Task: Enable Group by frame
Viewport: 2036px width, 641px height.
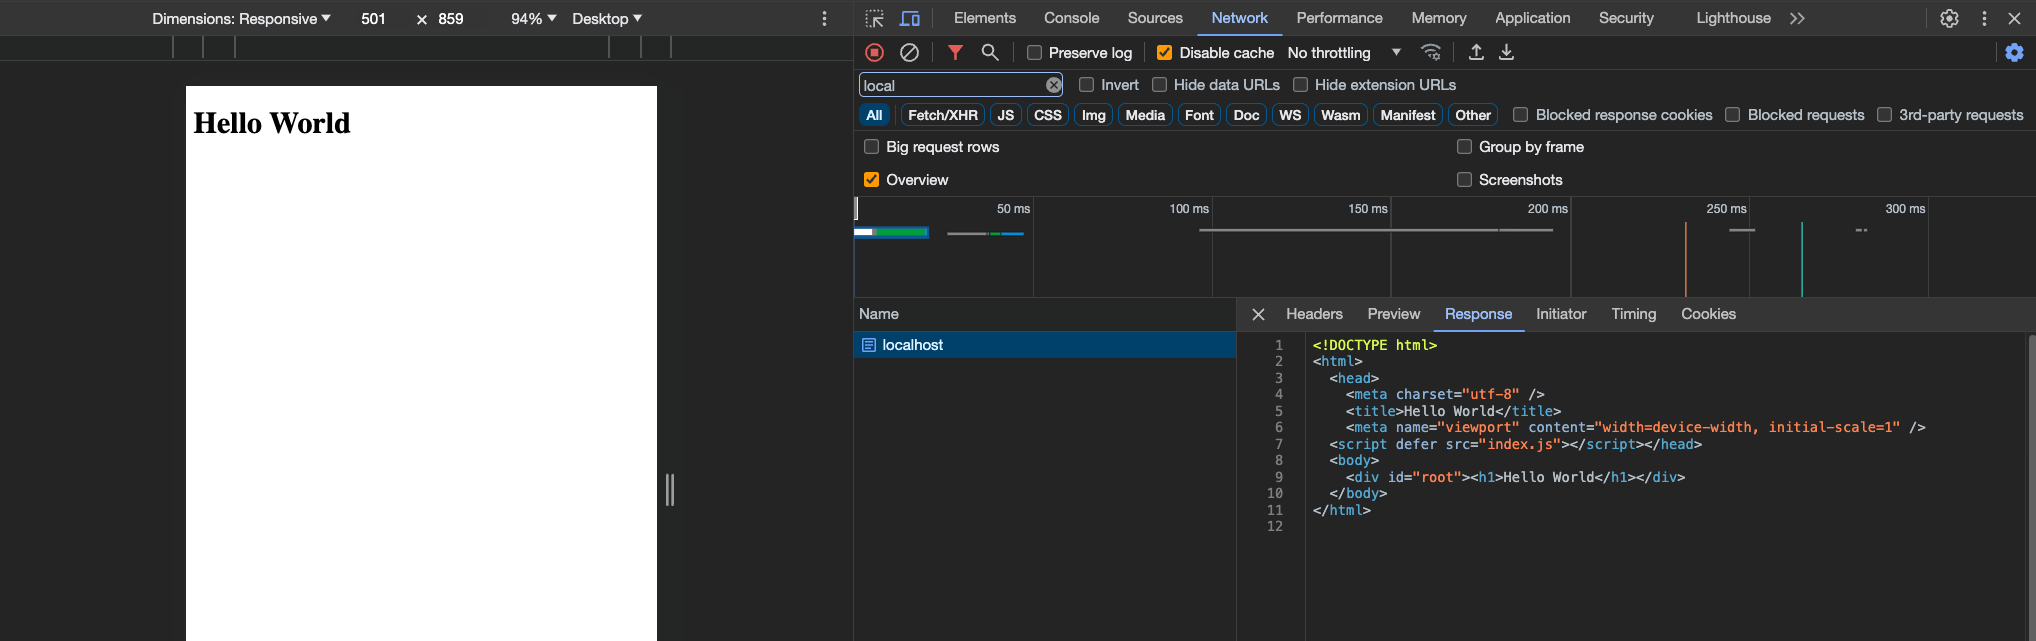Action: [1465, 147]
